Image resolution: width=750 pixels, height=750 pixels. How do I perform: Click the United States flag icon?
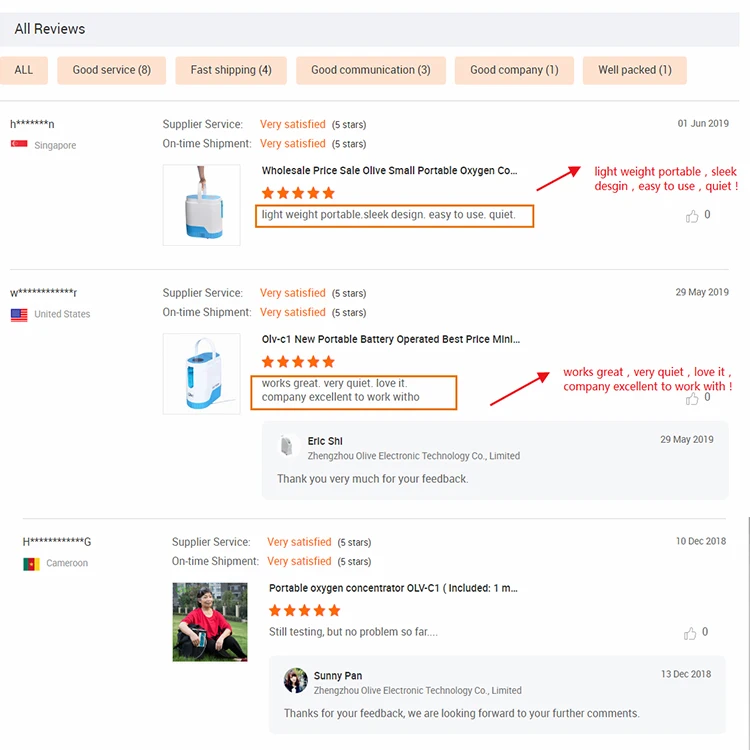[x=19, y=314]
